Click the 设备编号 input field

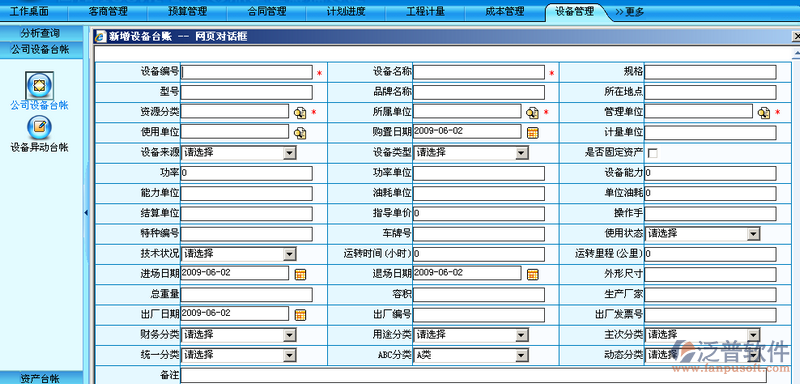(246, 72)
